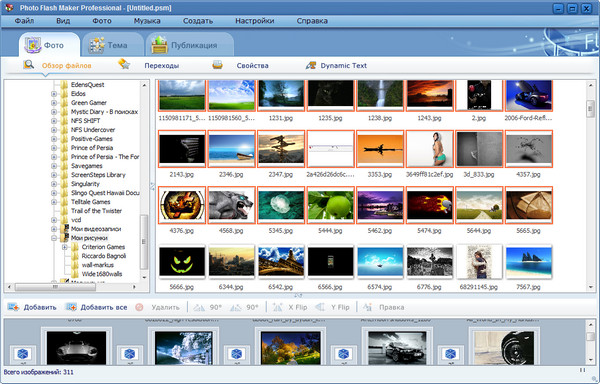Select the EdensQuest folder

click(x=87, y=85)
